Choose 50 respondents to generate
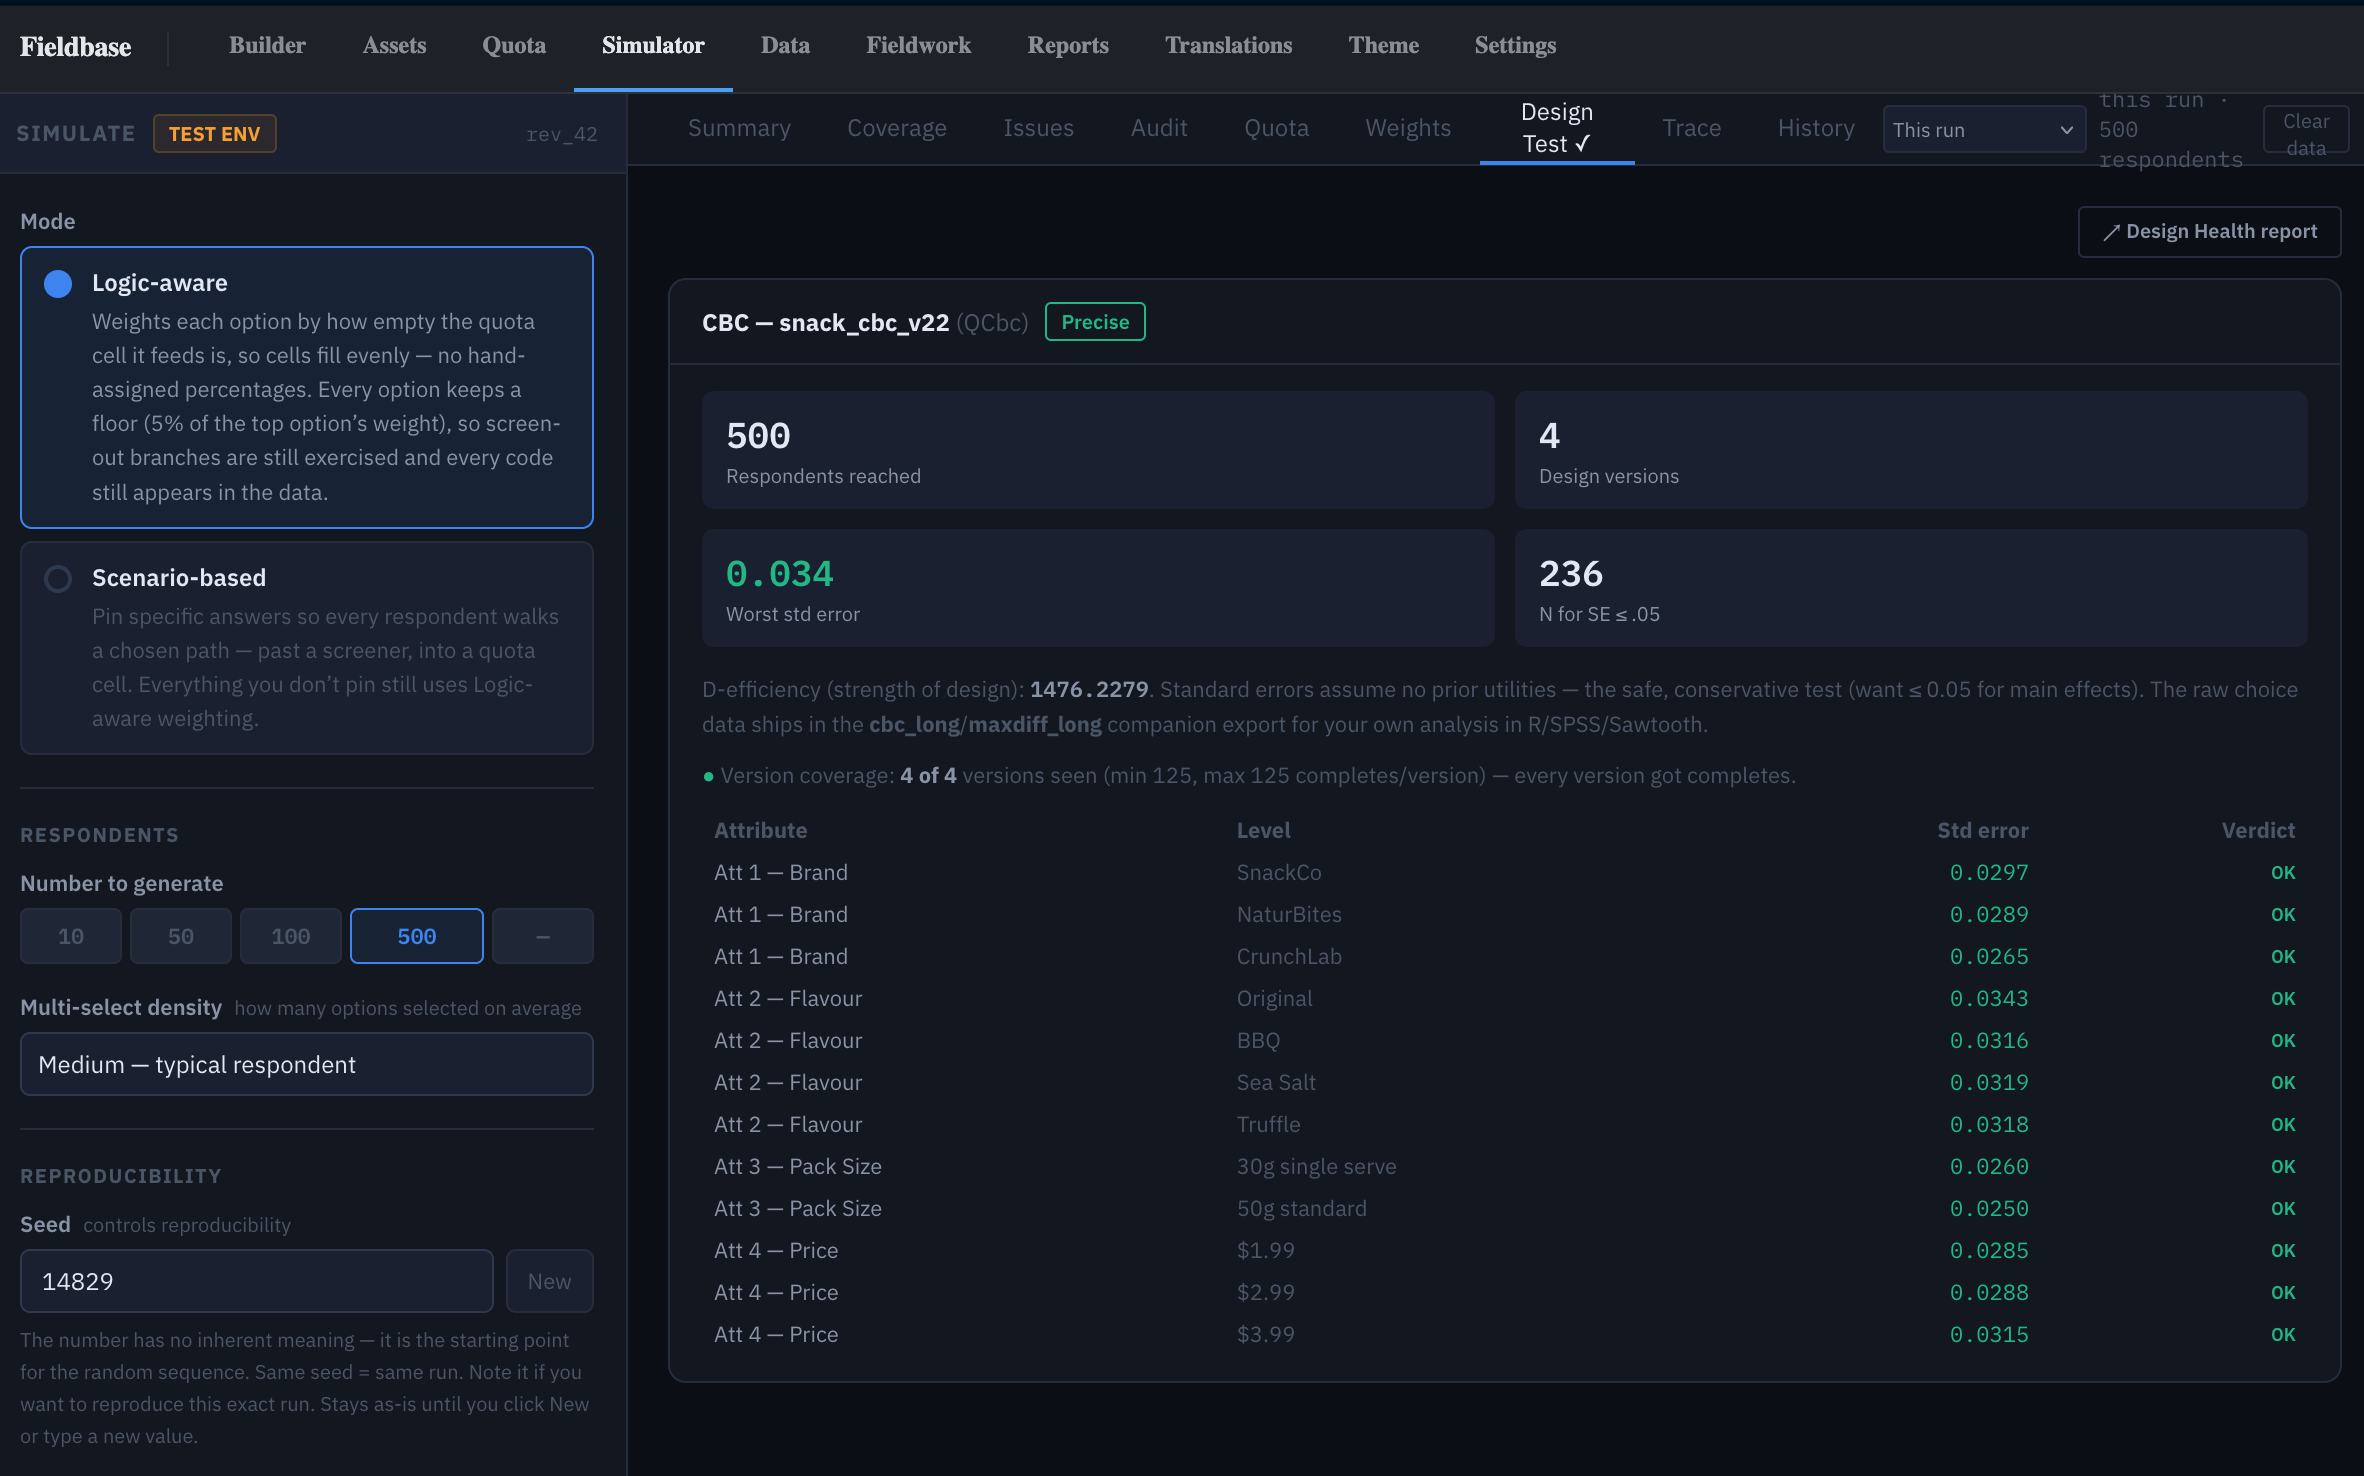 coord(181,937)
